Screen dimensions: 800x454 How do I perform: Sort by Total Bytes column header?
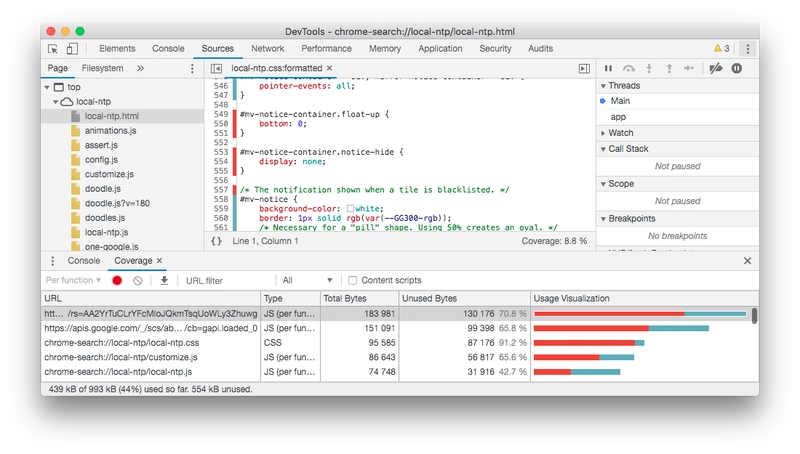pyautogui.click(x=360, y=298)
